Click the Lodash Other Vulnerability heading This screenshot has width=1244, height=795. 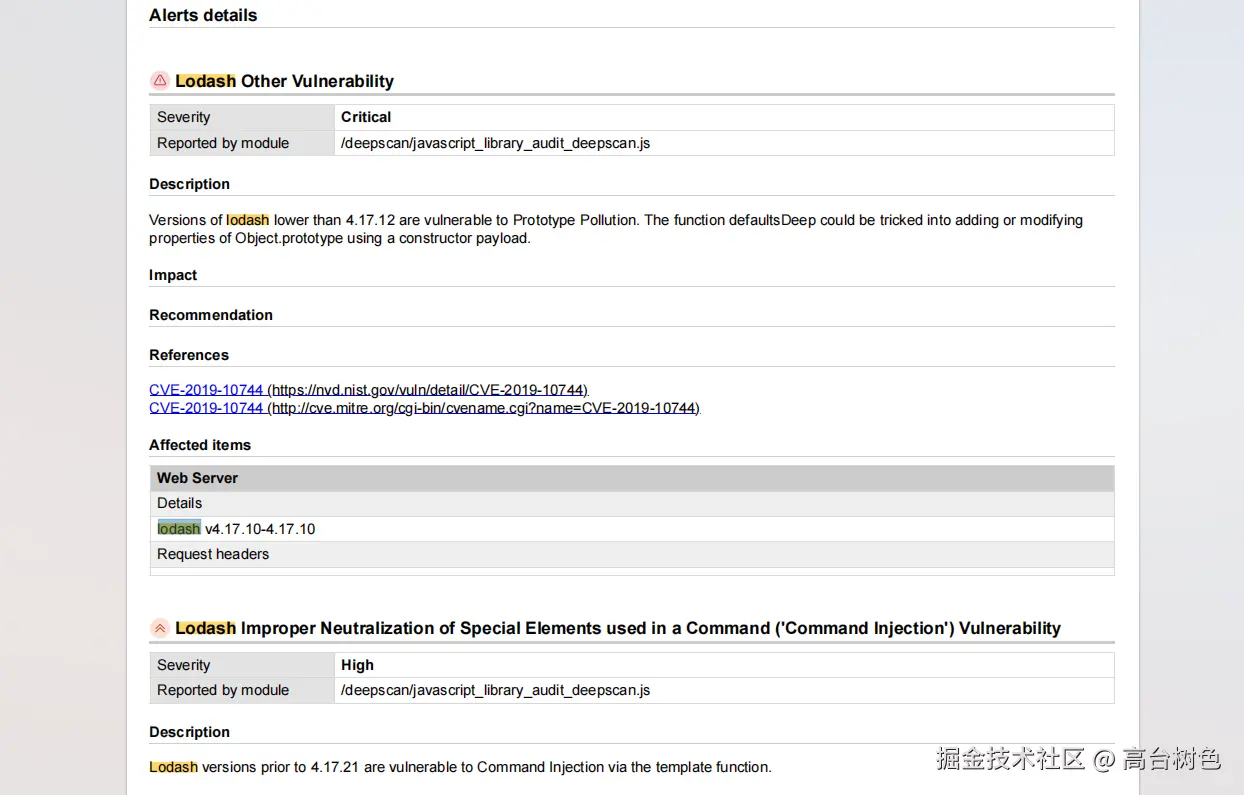tap(284, 81)
